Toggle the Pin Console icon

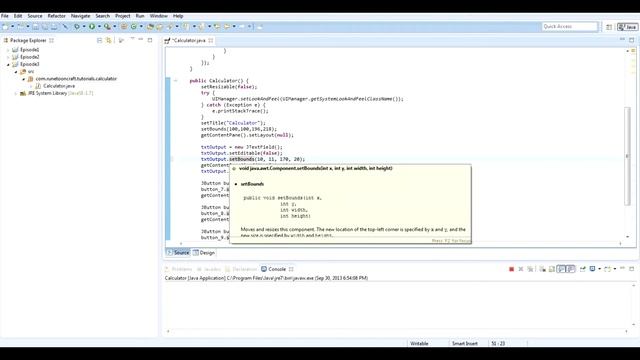582,269
